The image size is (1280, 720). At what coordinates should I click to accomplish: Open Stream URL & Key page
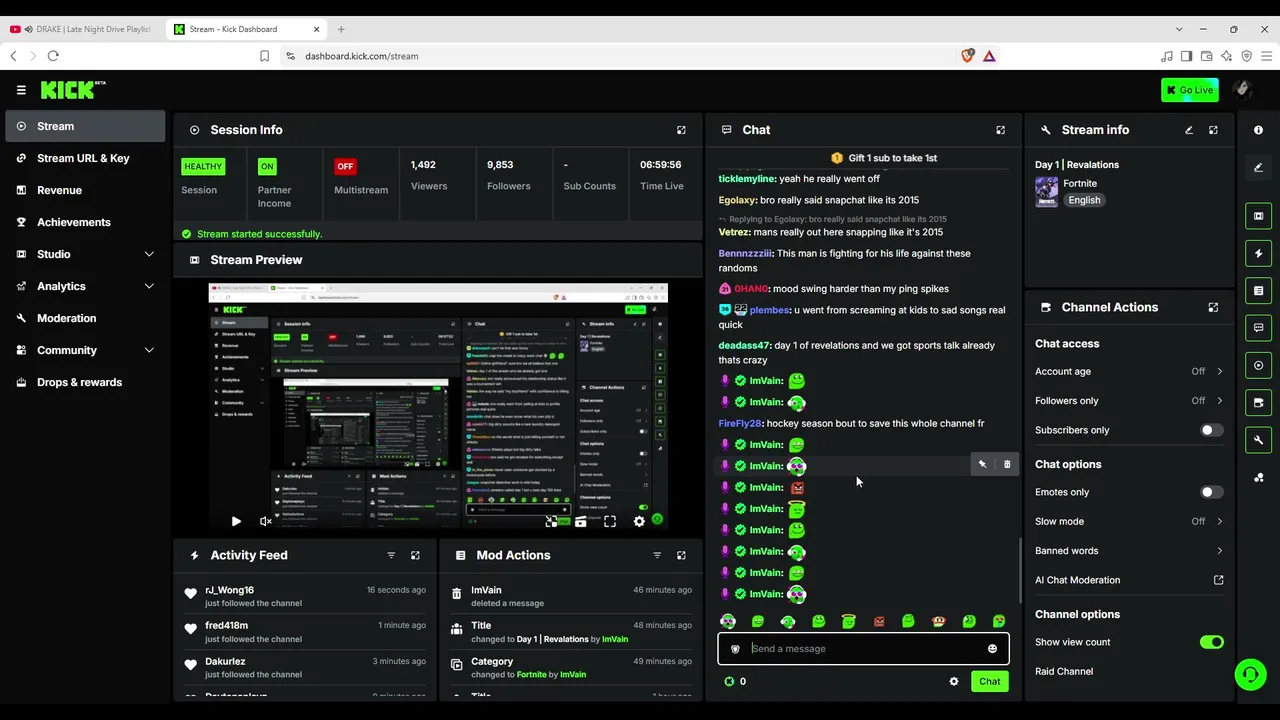click(x=85, y=158)
